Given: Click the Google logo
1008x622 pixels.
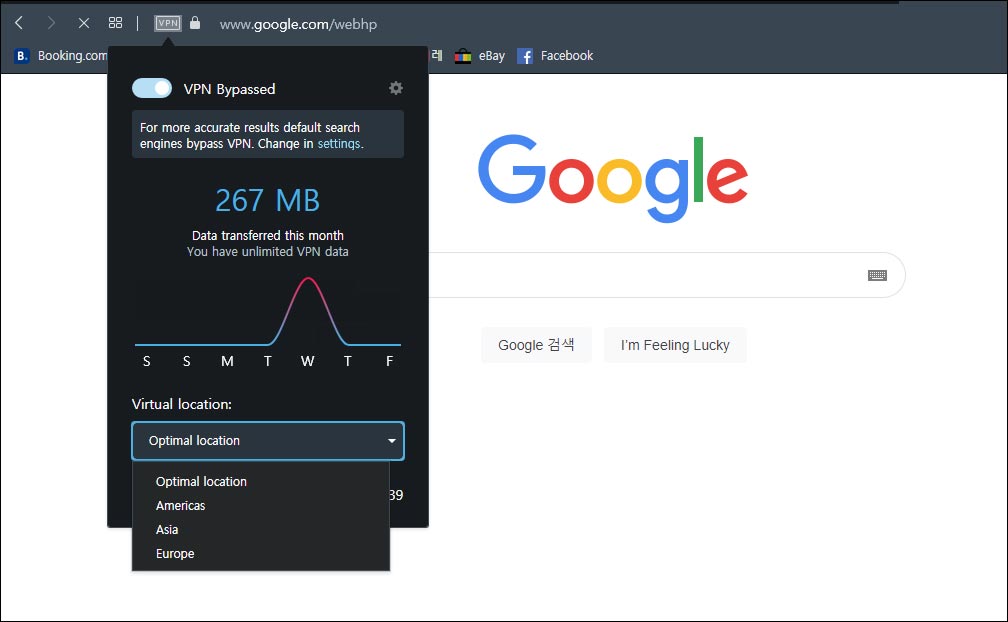Looking at the screenshot, I should coord(613,177).
